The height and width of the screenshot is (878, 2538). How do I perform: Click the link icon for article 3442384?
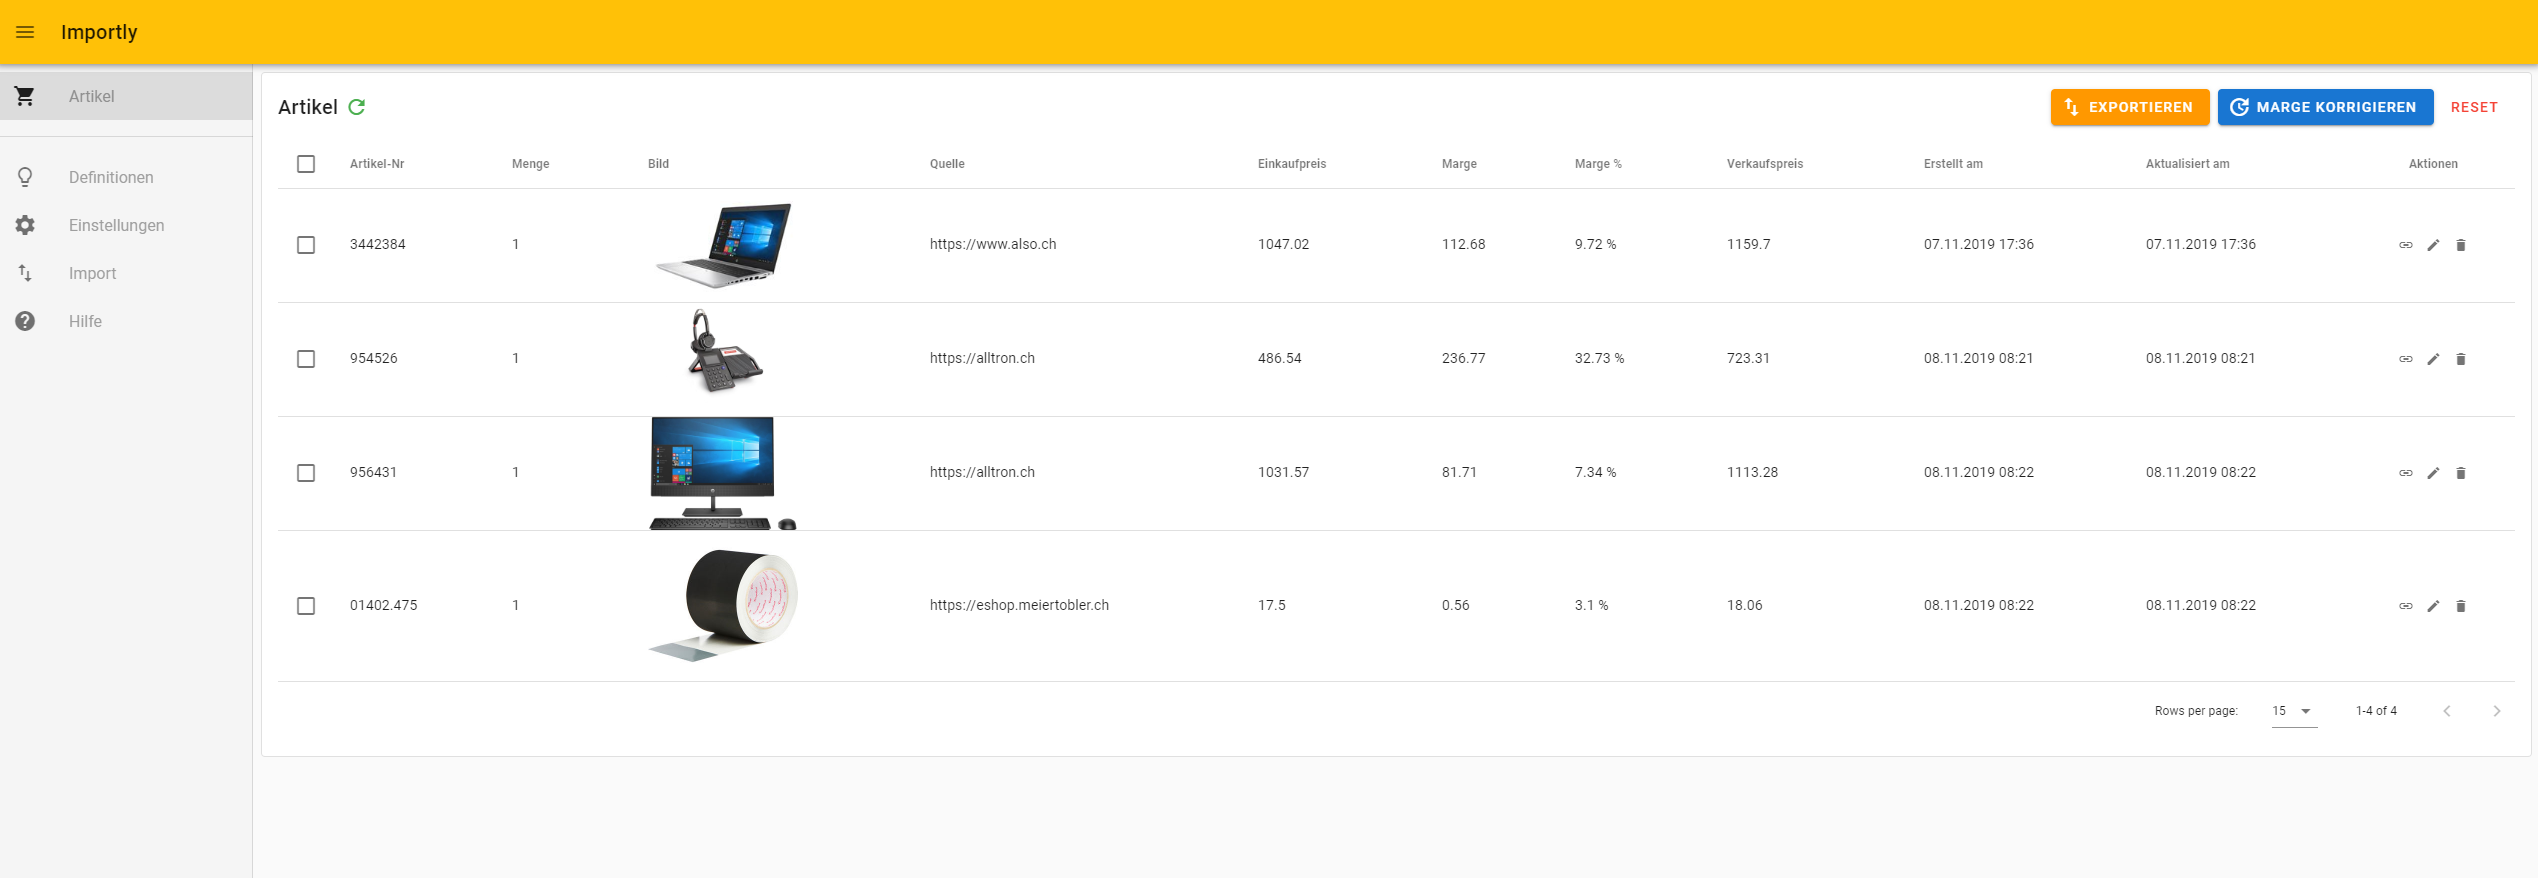point(2405,245)
